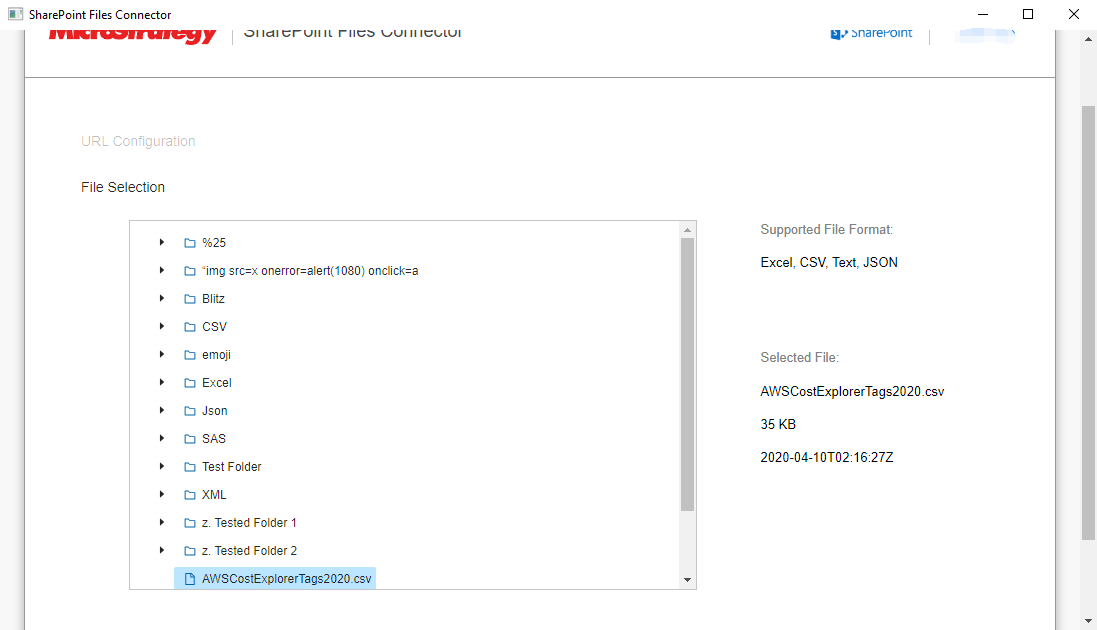1097x630 pixels.
Task: Click the page's vertical scrollbar thumb
Action: click(1089, 320)
